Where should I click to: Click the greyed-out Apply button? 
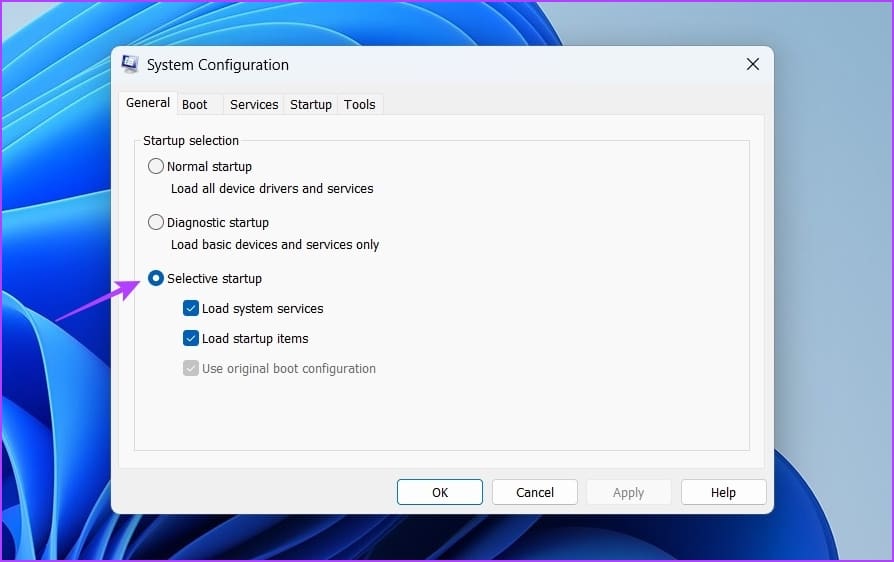pyautogui.click(x=628, y=492)
